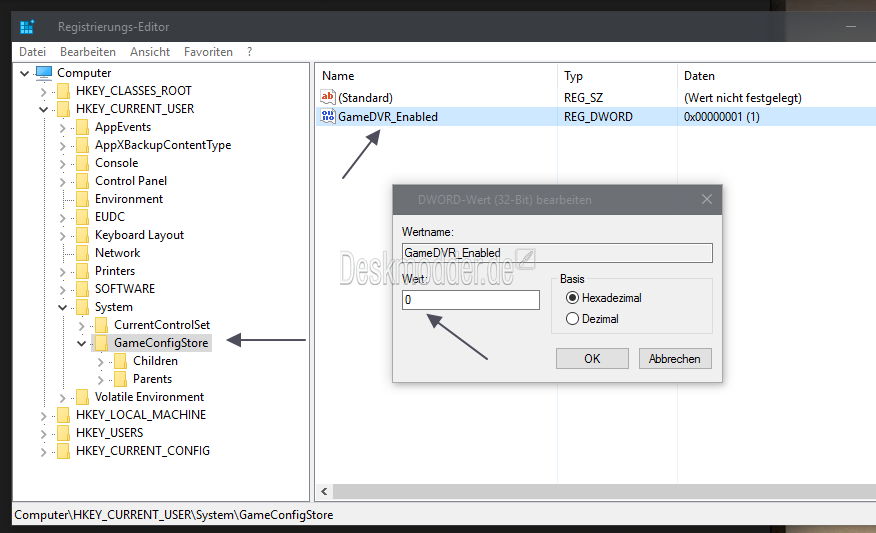
Task: Click the Computer icon in tree root
Action: point(44,73)
